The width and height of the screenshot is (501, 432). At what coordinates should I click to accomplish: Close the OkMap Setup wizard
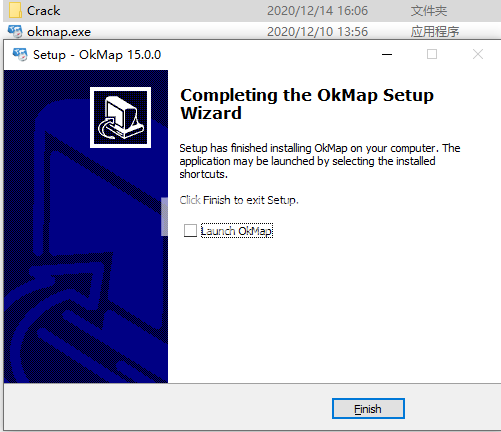pos(478,54)
